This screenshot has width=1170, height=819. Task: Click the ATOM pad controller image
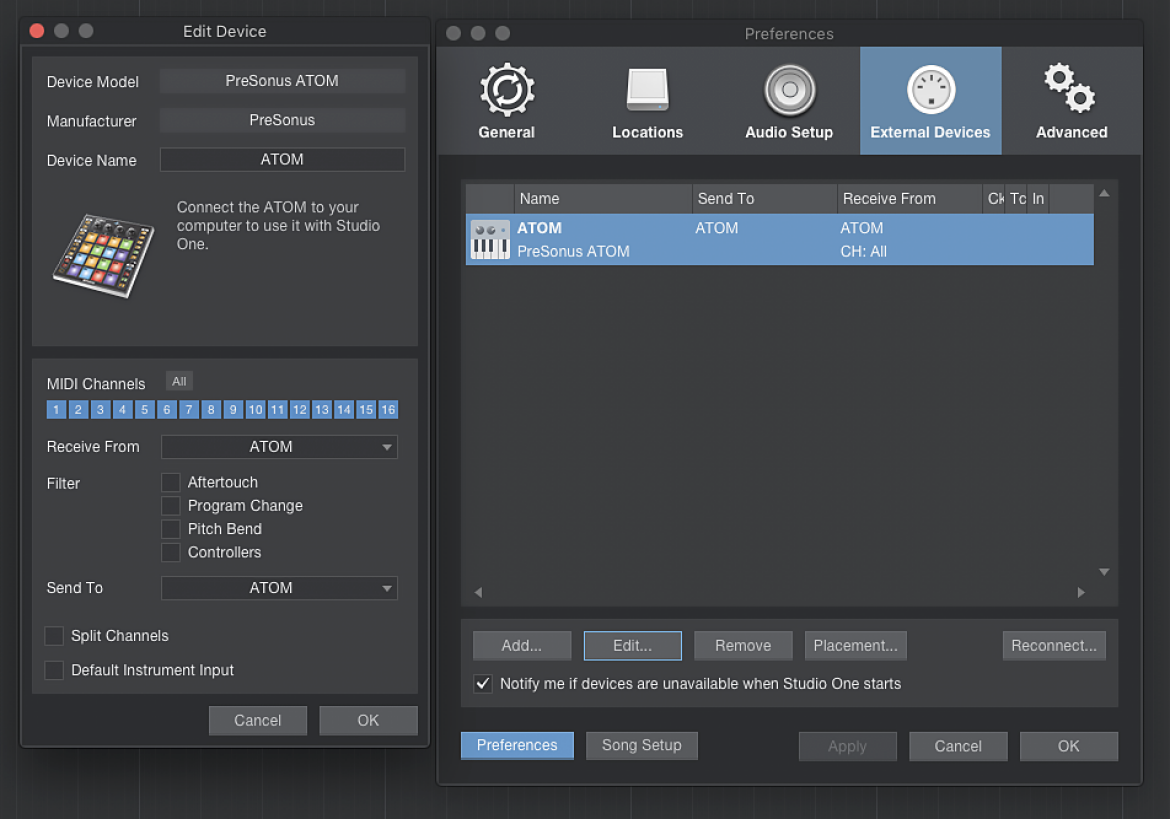point(104,255)
